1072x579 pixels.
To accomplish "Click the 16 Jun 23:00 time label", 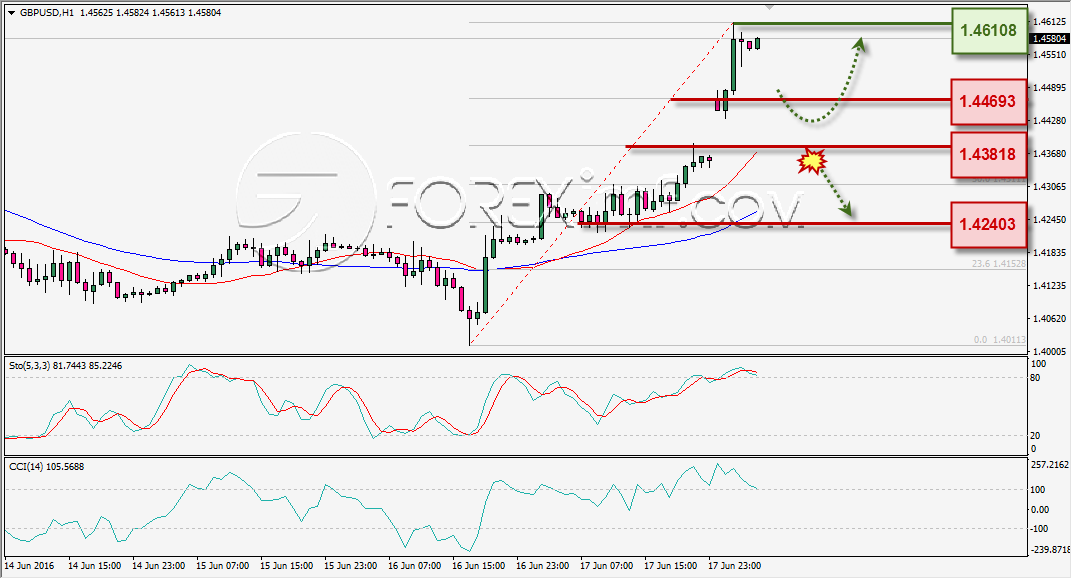I will click(x=543, y=565).
